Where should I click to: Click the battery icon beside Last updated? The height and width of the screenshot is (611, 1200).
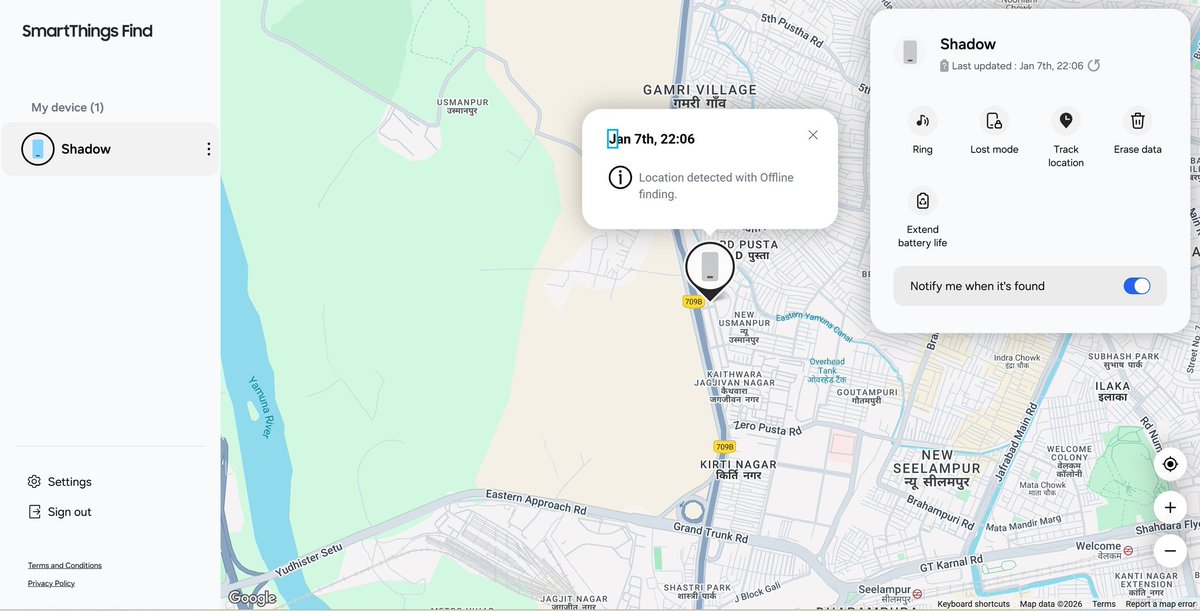click(x=944, y=65)
